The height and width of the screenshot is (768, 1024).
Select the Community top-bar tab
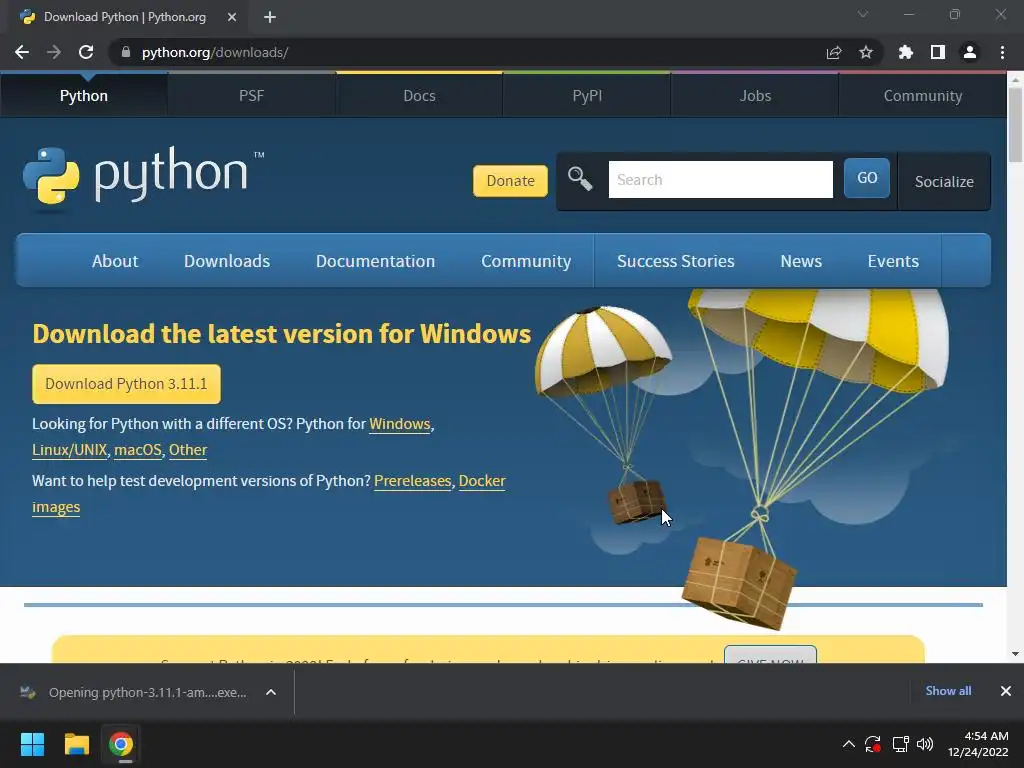[x=923, y=96]
